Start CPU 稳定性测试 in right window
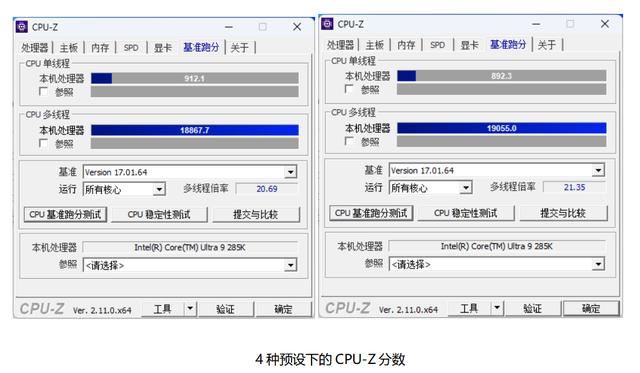The image size is (640, 373). 466,213
